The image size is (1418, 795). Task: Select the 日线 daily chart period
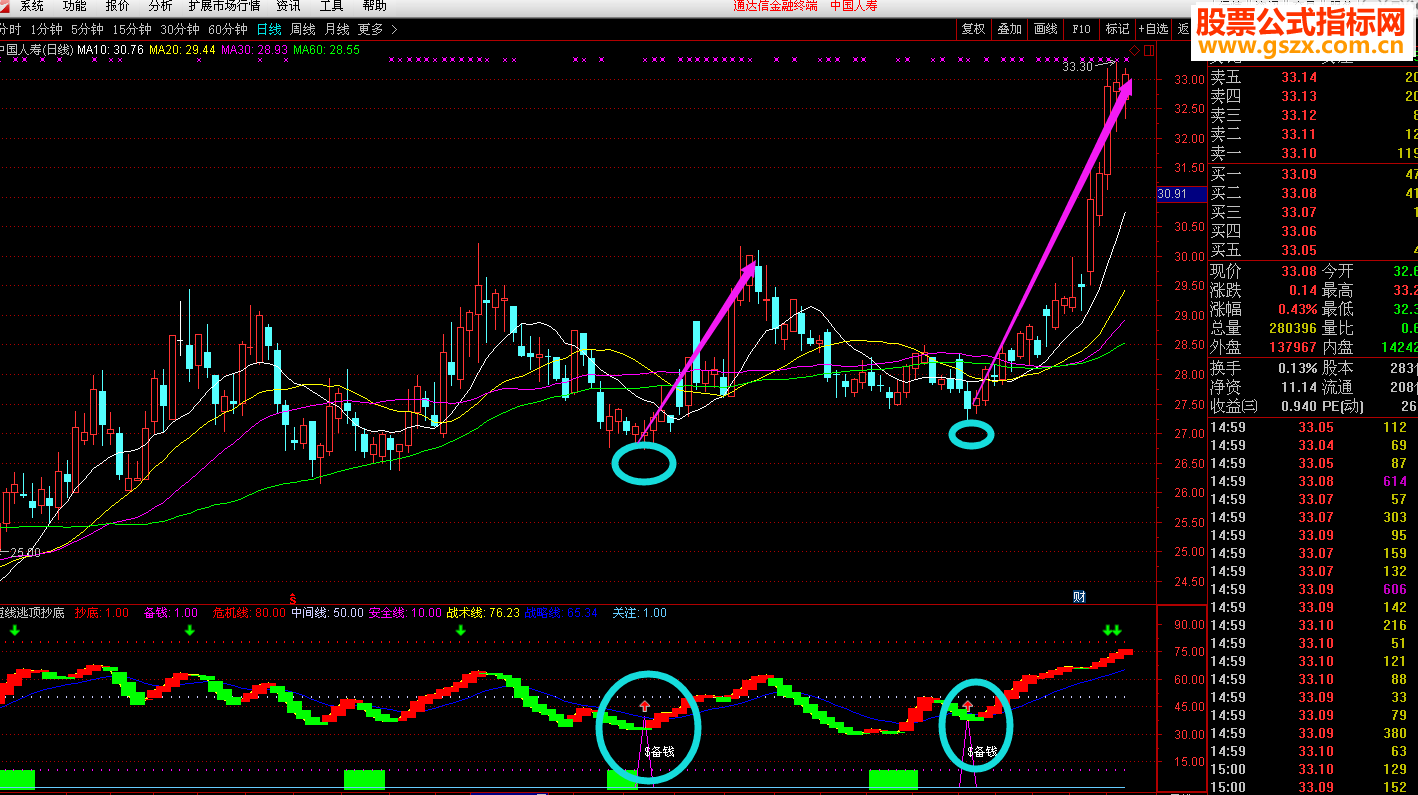[x=269, y=29]
